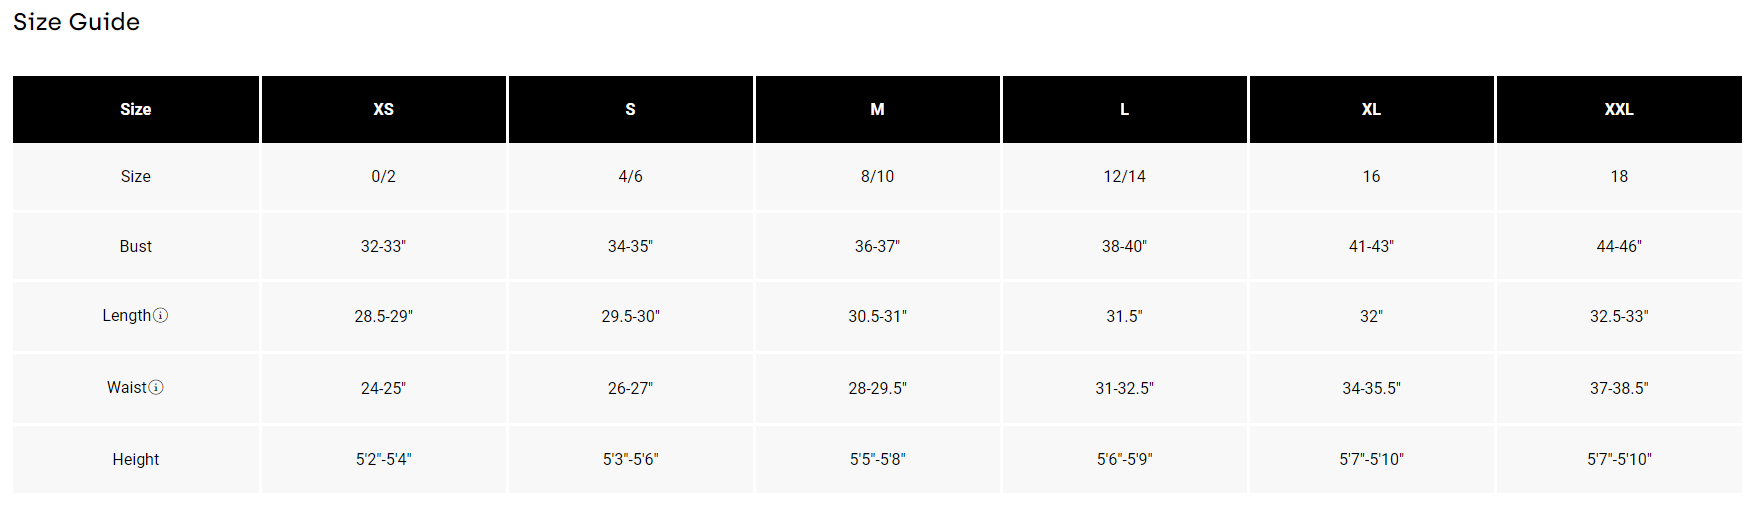Click the Bust row label
The height and width of the screenshot is (513, 1762).
(x=136, y=246)
